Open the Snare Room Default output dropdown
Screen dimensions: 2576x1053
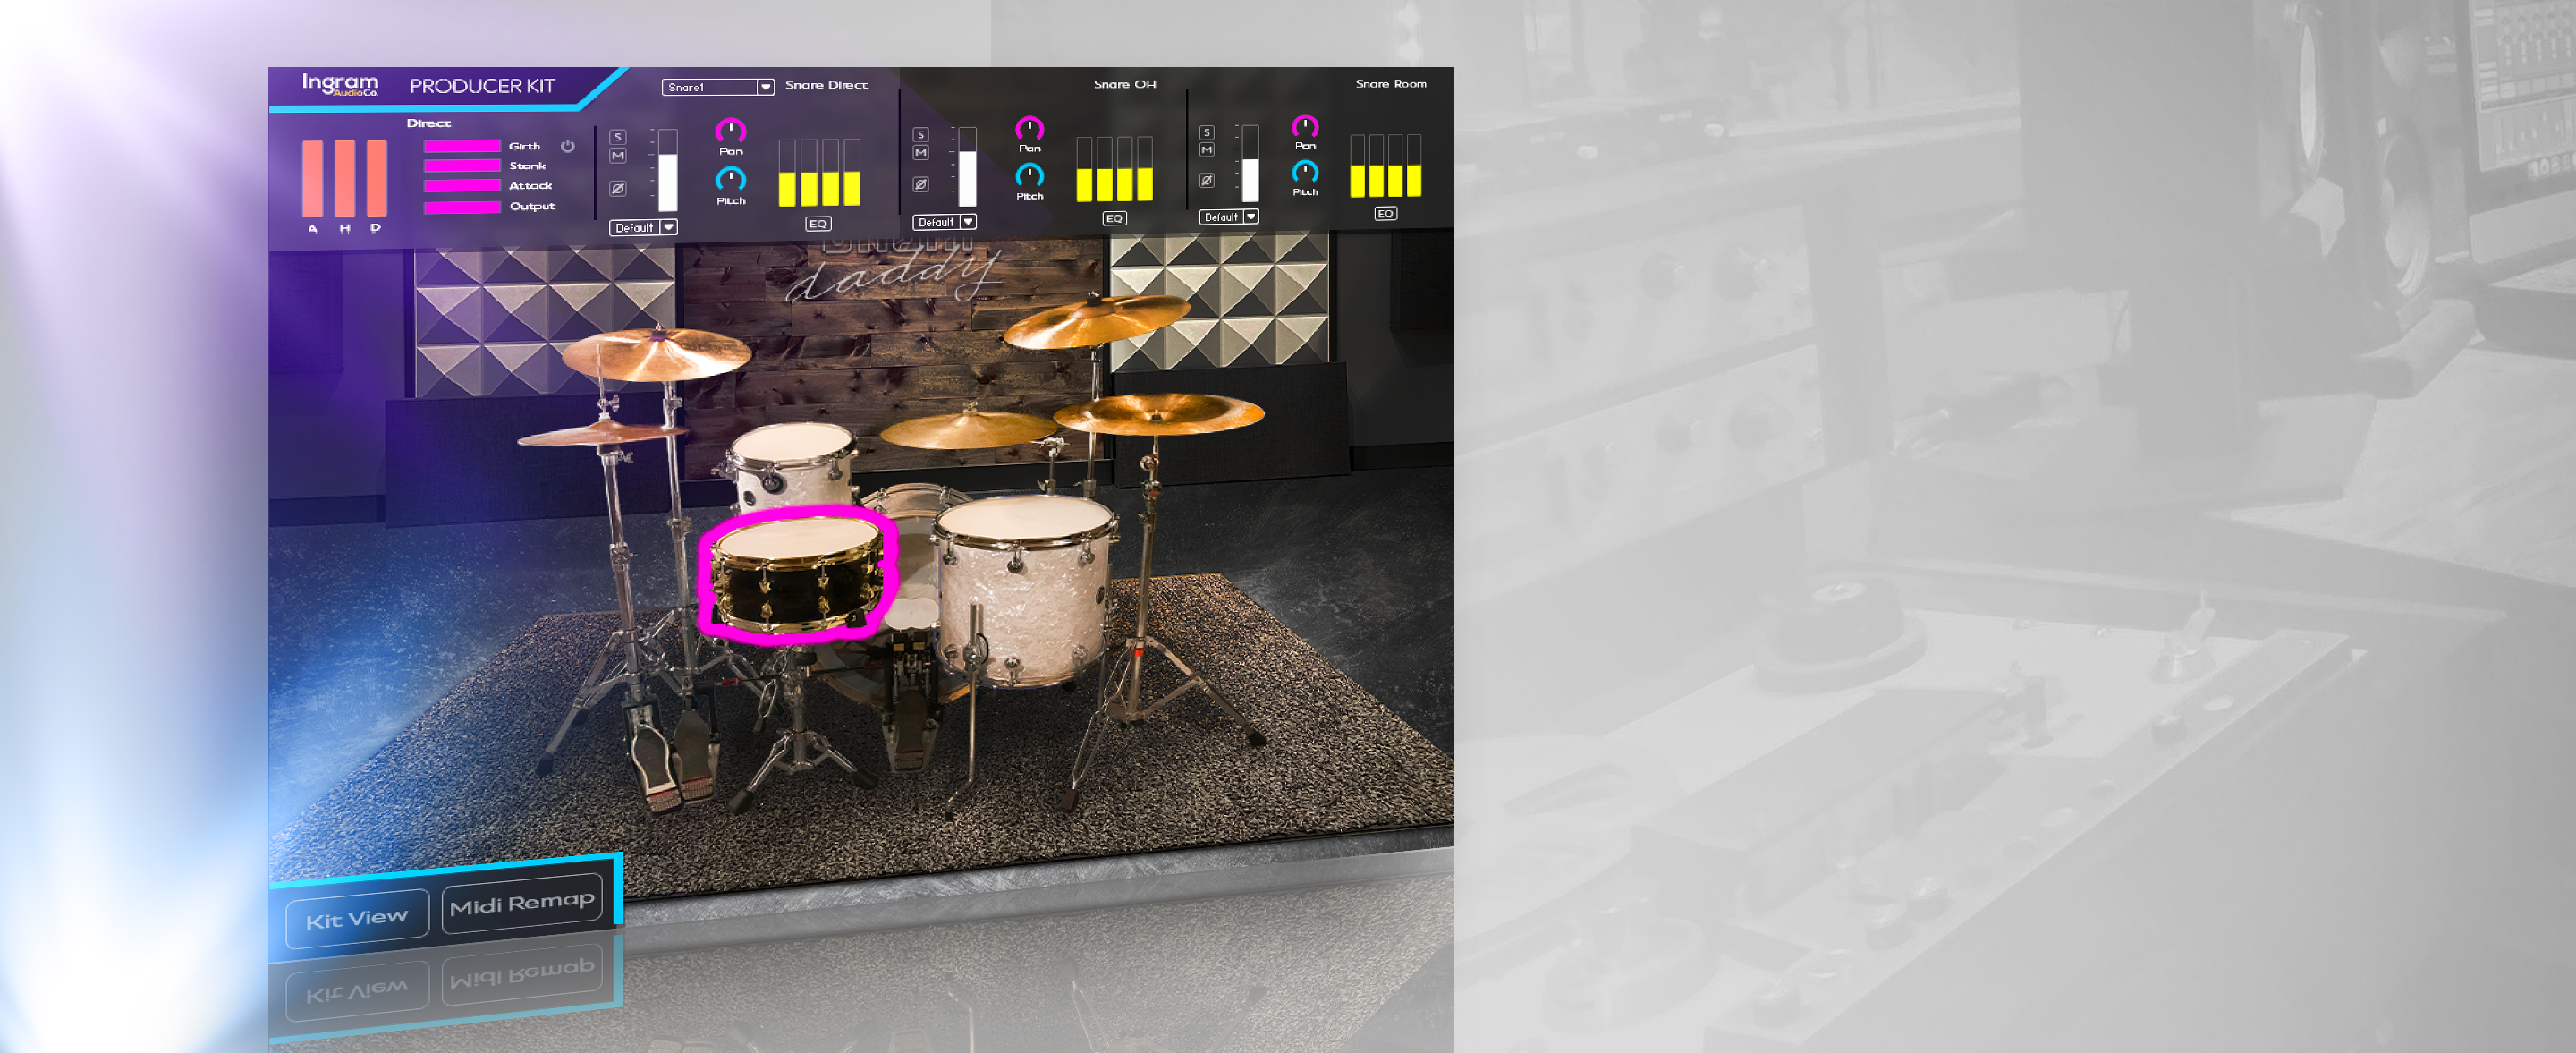(1229, 217)
